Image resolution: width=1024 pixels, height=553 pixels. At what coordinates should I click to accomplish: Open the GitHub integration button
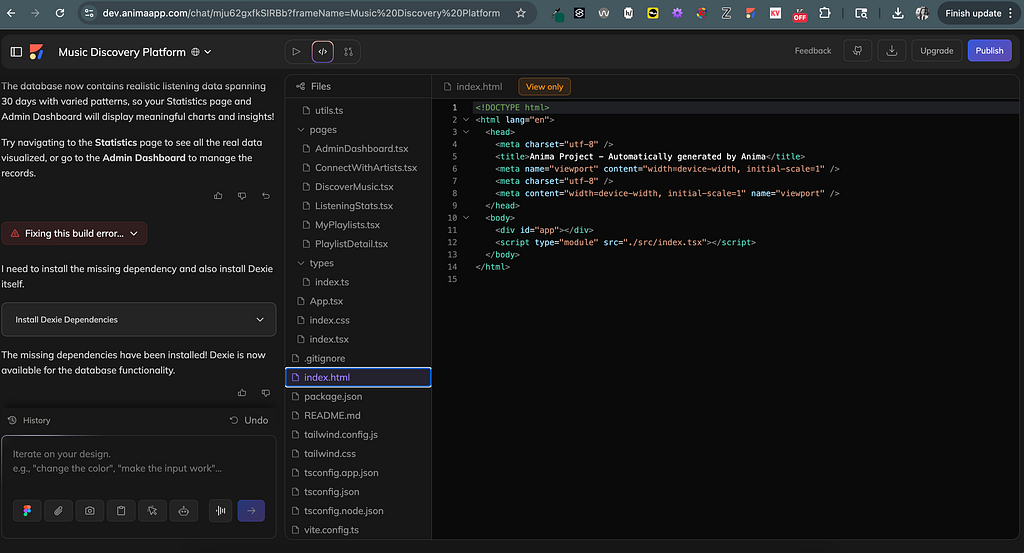pos(857,51)
